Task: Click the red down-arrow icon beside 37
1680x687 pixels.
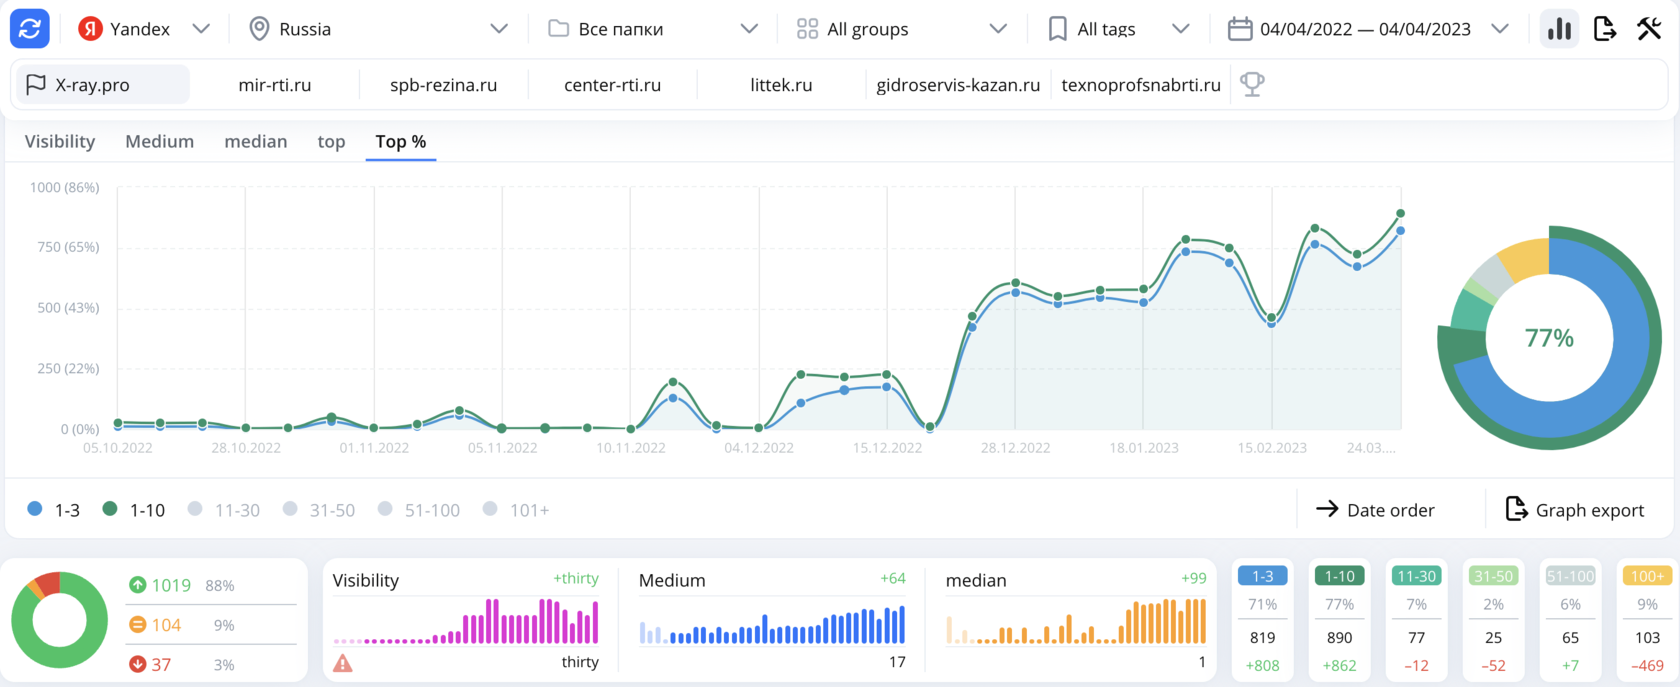Action: click(138, 664)
